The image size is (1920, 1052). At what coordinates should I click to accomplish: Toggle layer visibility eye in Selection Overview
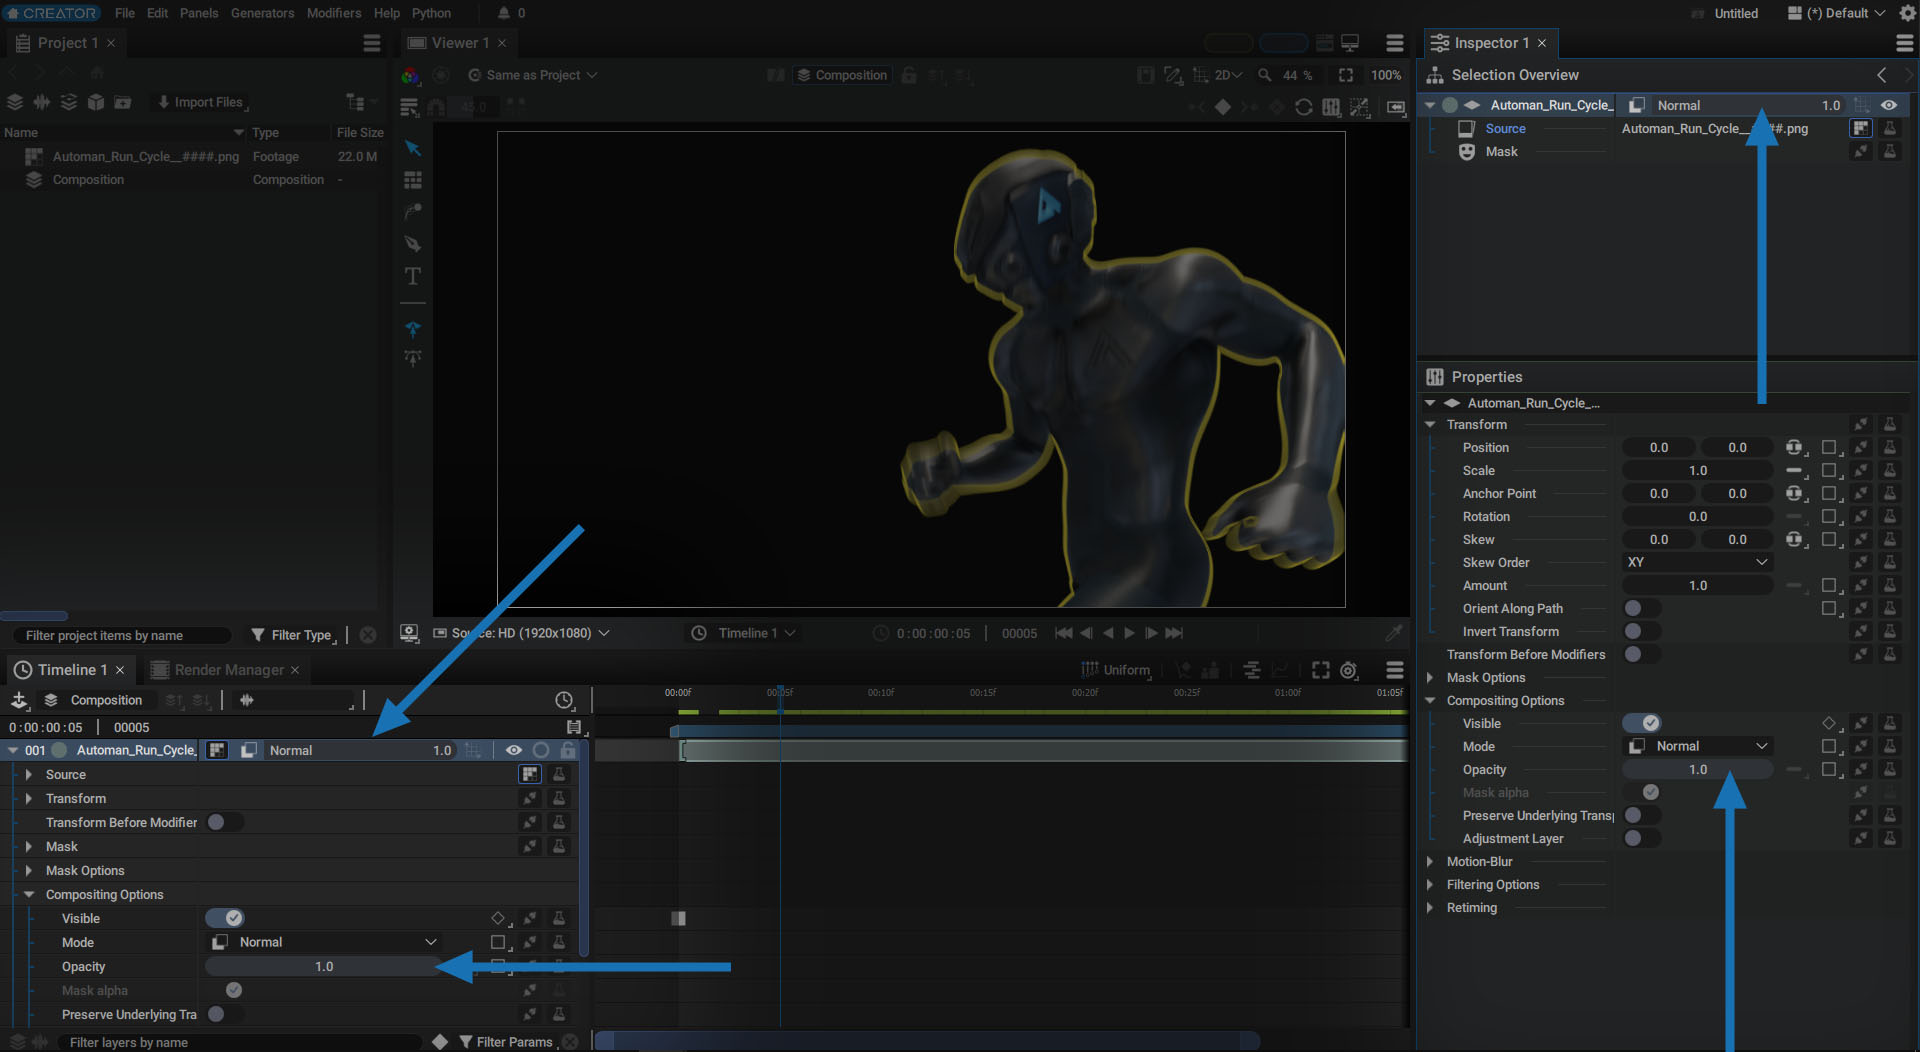pyautogui.click(x=1889, y=105)
